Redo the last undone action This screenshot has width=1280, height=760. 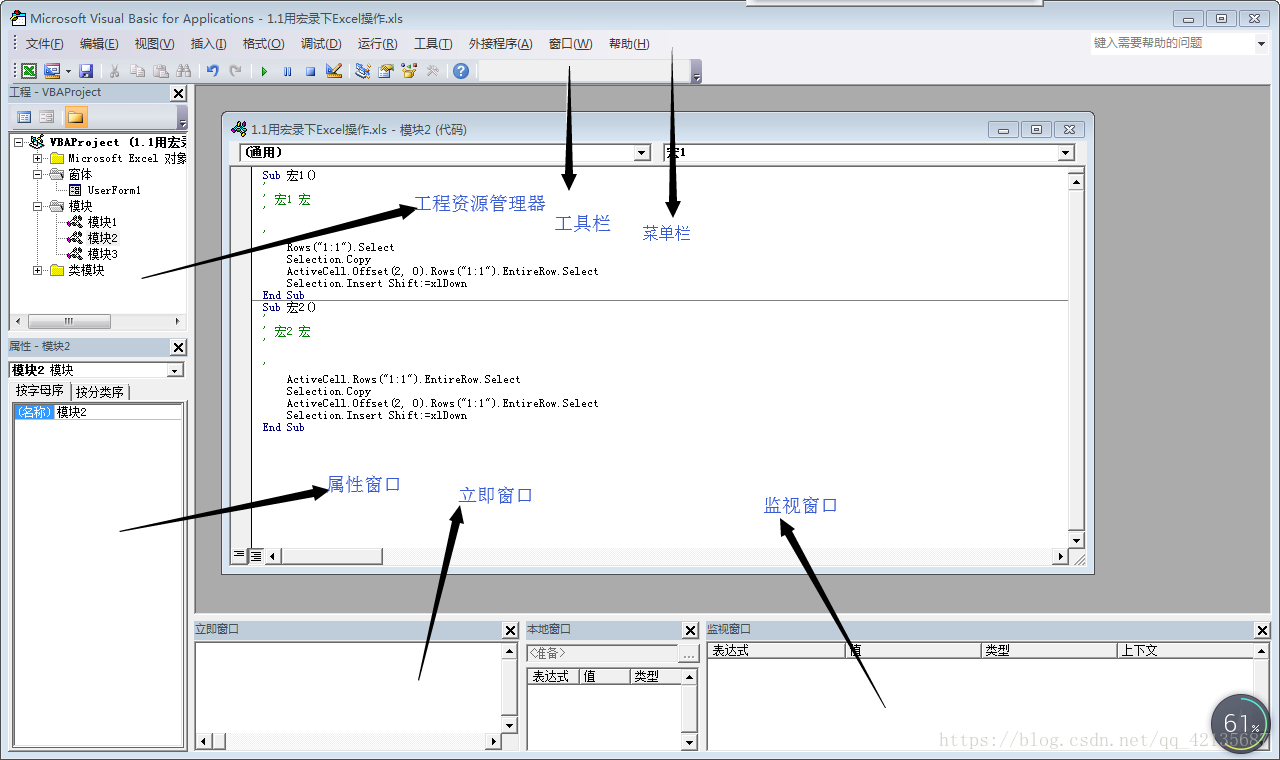[235, 71]
